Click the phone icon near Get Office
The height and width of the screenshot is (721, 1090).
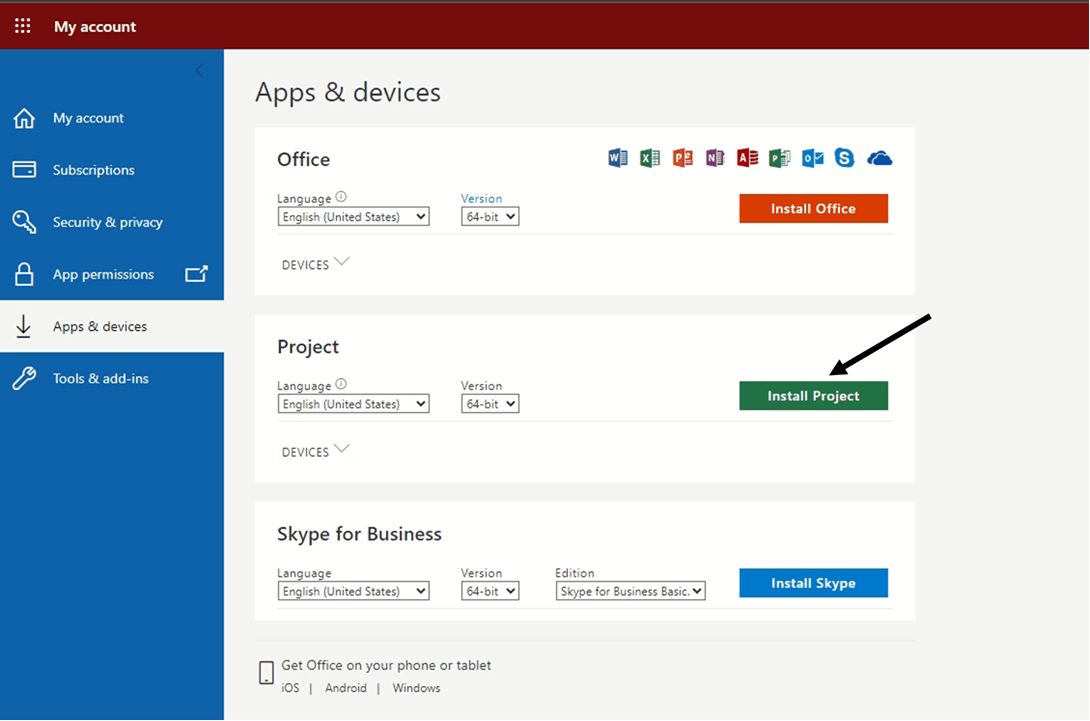266,672
